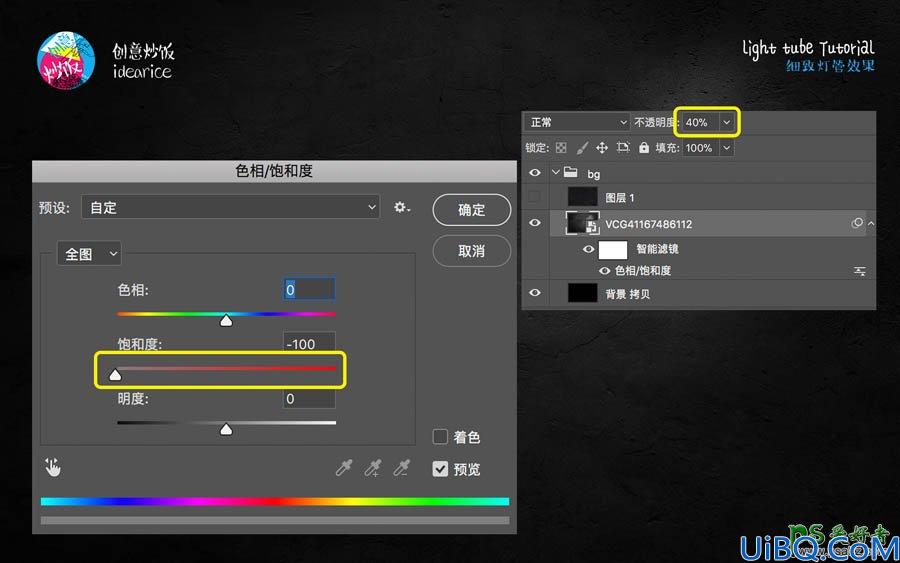Click the 图层 1 layer name
The width and height of the screenshot is (900, 563).
tap(620, 198)
